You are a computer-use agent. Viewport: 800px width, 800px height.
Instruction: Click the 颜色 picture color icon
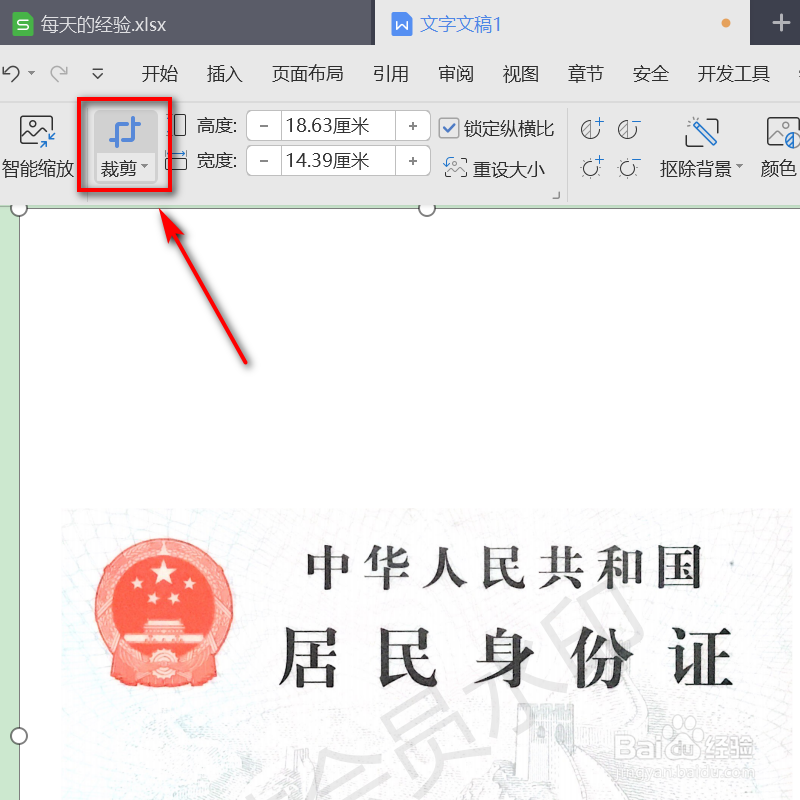click(783, 132)
